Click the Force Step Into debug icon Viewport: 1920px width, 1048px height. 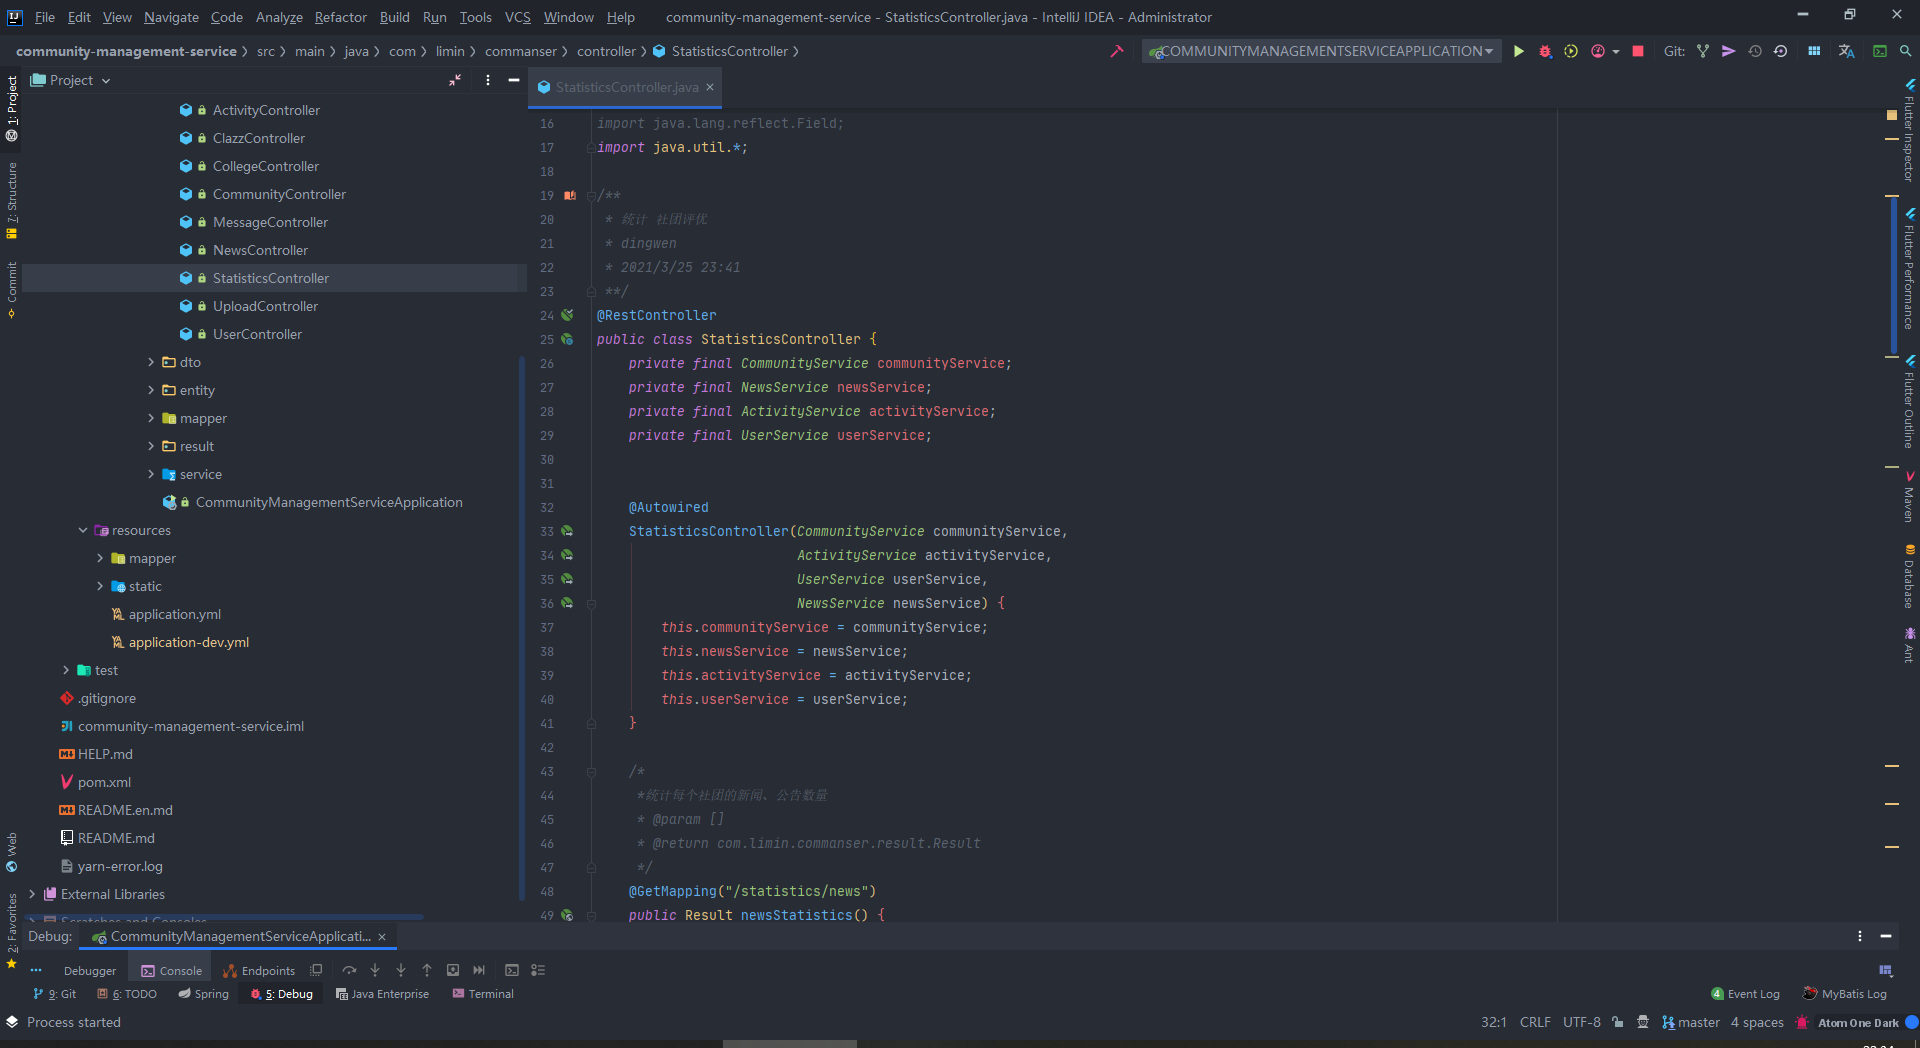(401, 970)
